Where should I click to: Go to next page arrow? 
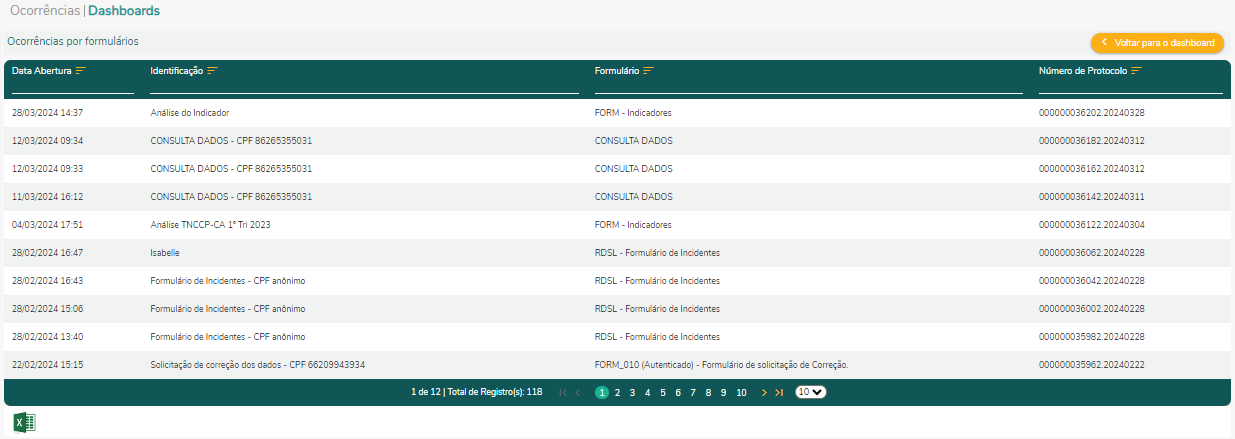click(764, 393)
